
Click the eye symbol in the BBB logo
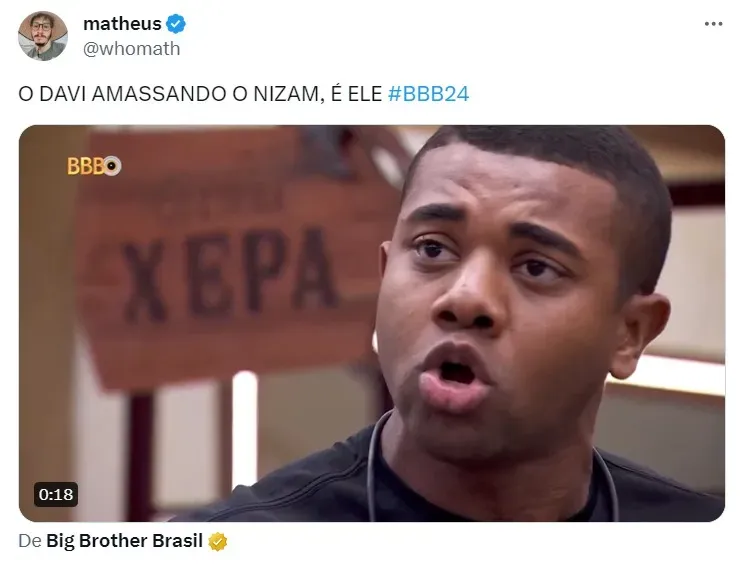[x=112, y=166]
